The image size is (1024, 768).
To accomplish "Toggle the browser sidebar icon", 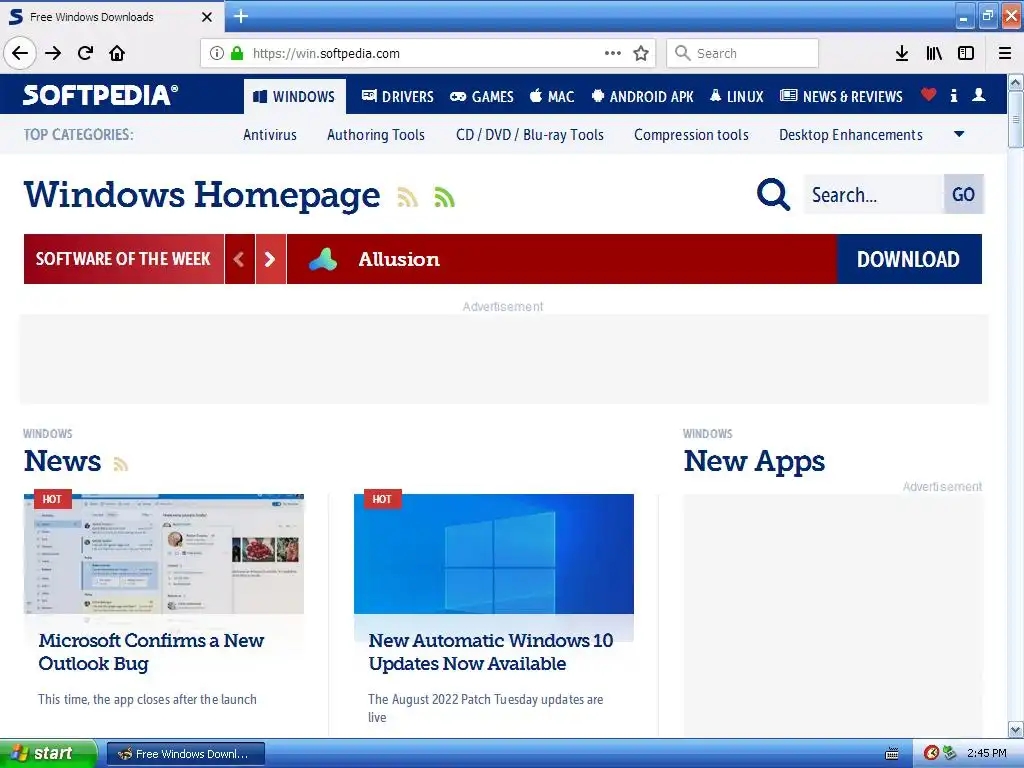I will click(x=966, y=53).
